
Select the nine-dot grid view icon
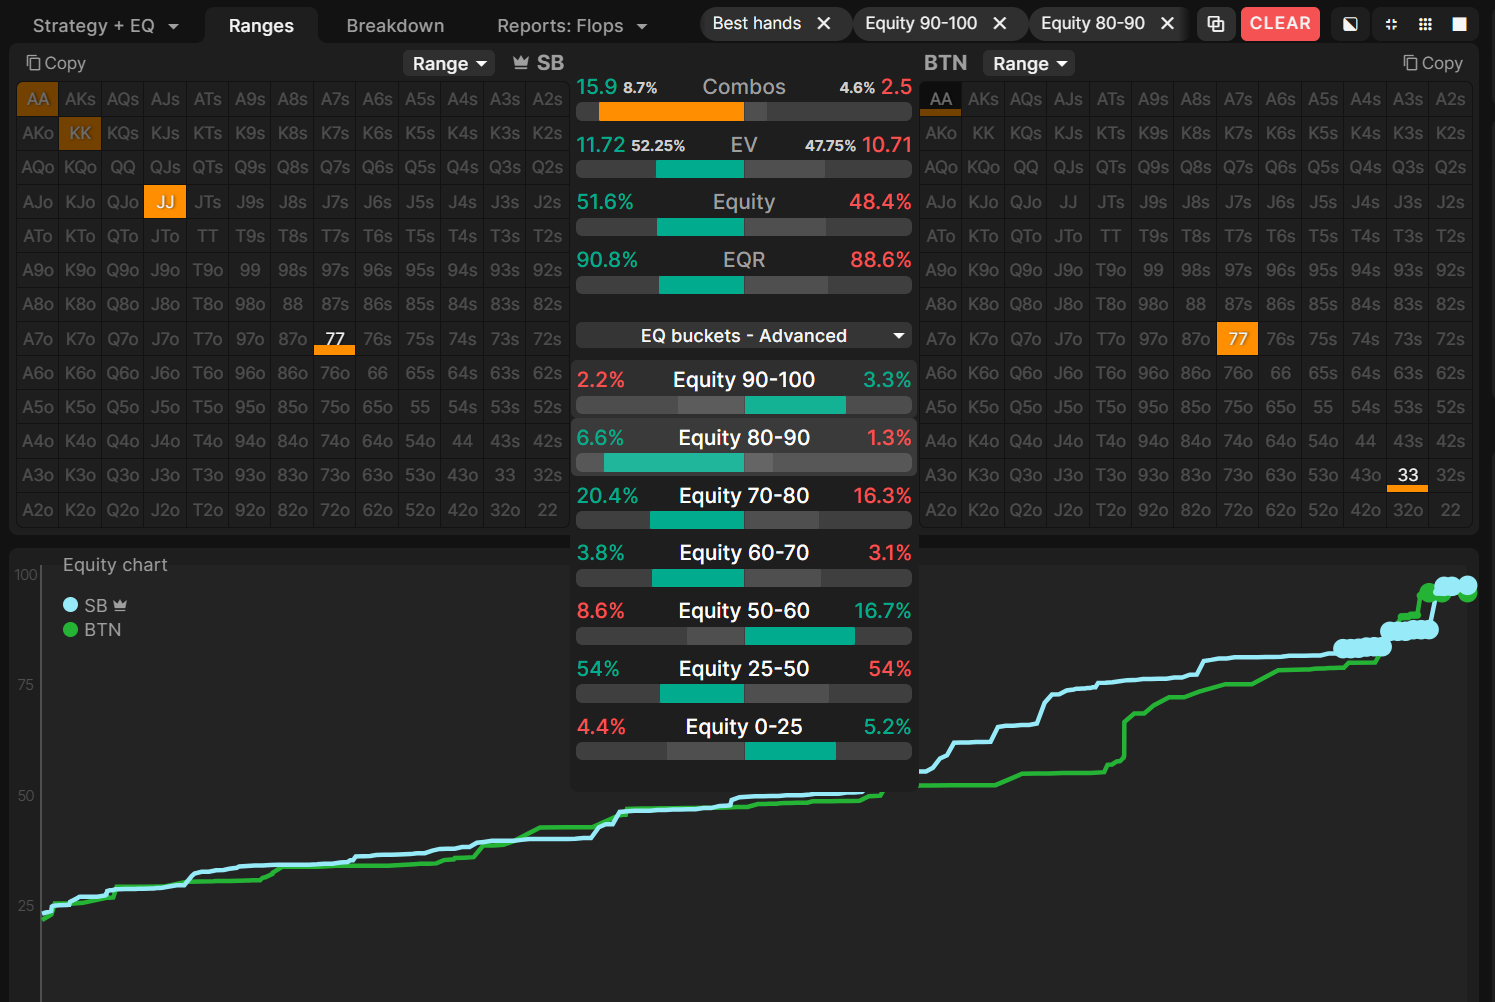pyautogui.click(x=1425, y=24)
